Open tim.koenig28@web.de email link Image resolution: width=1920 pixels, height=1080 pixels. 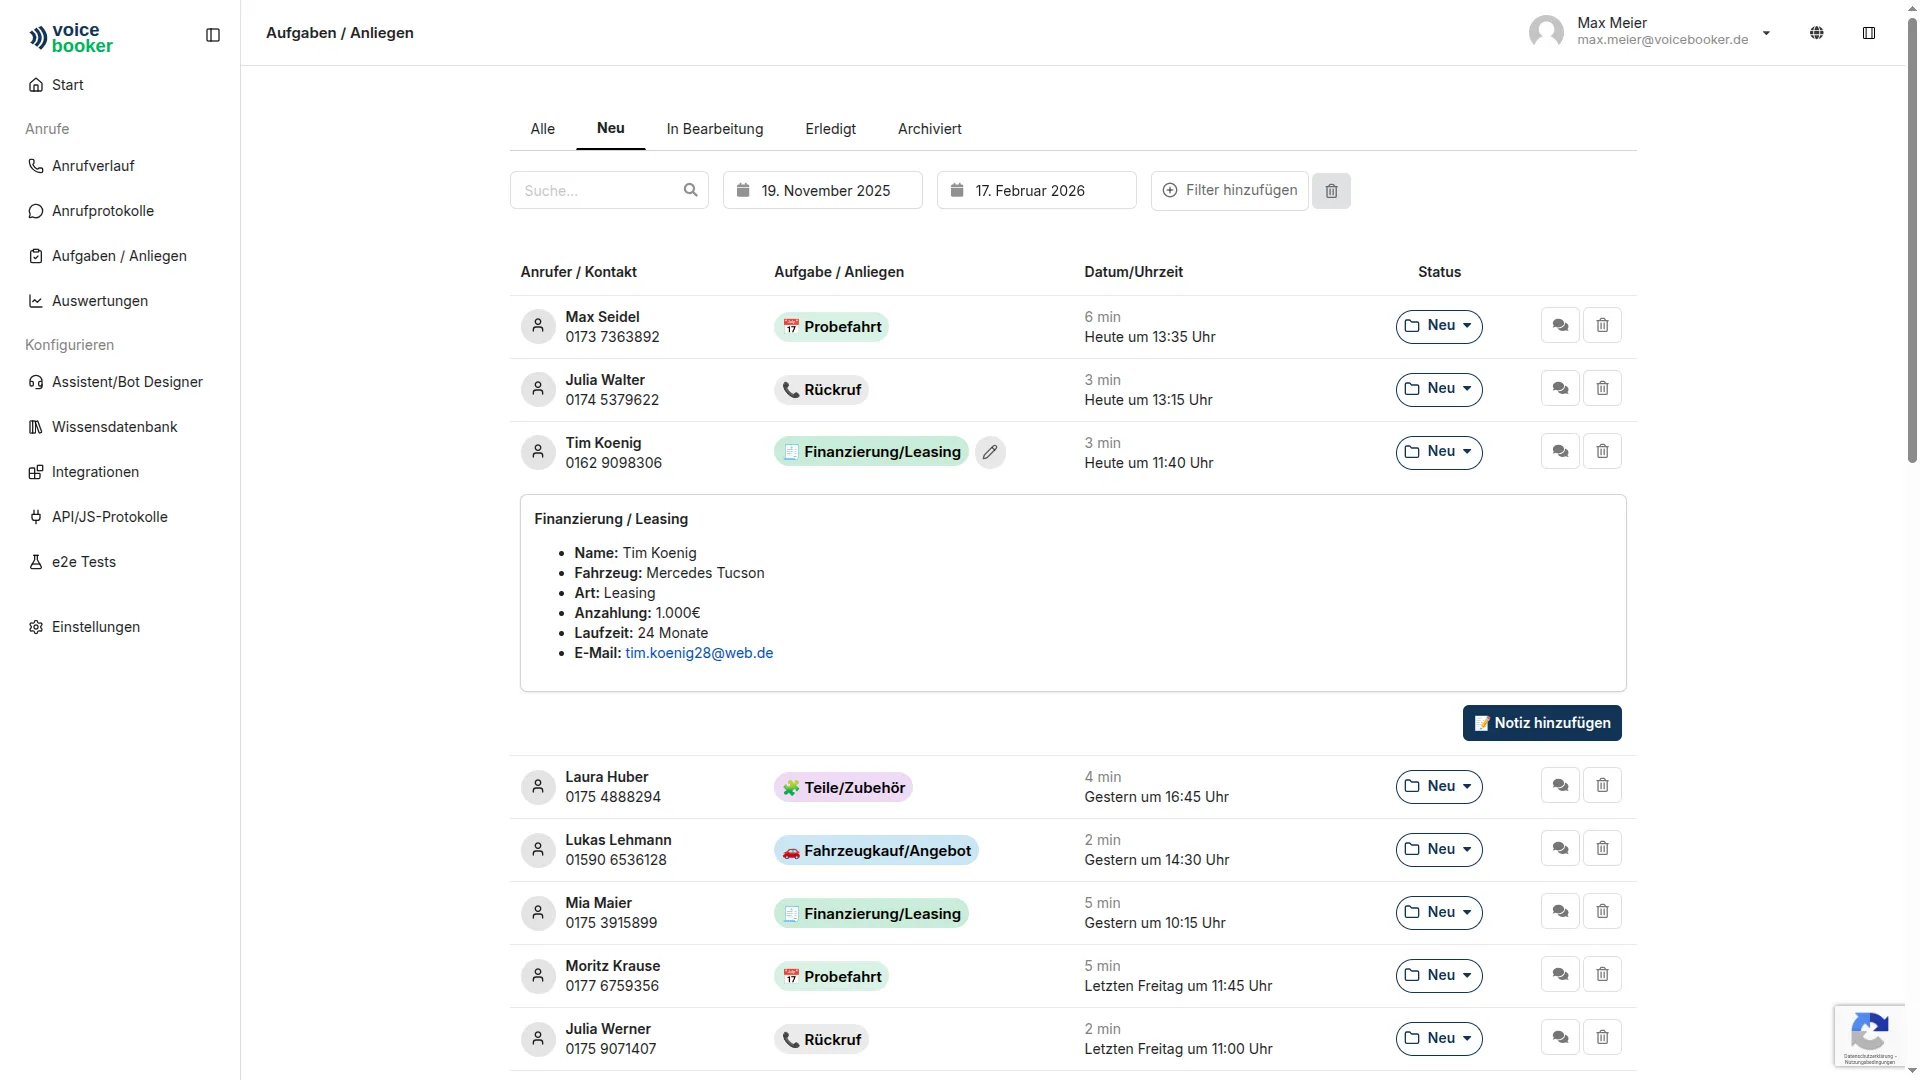click(699, 653)
